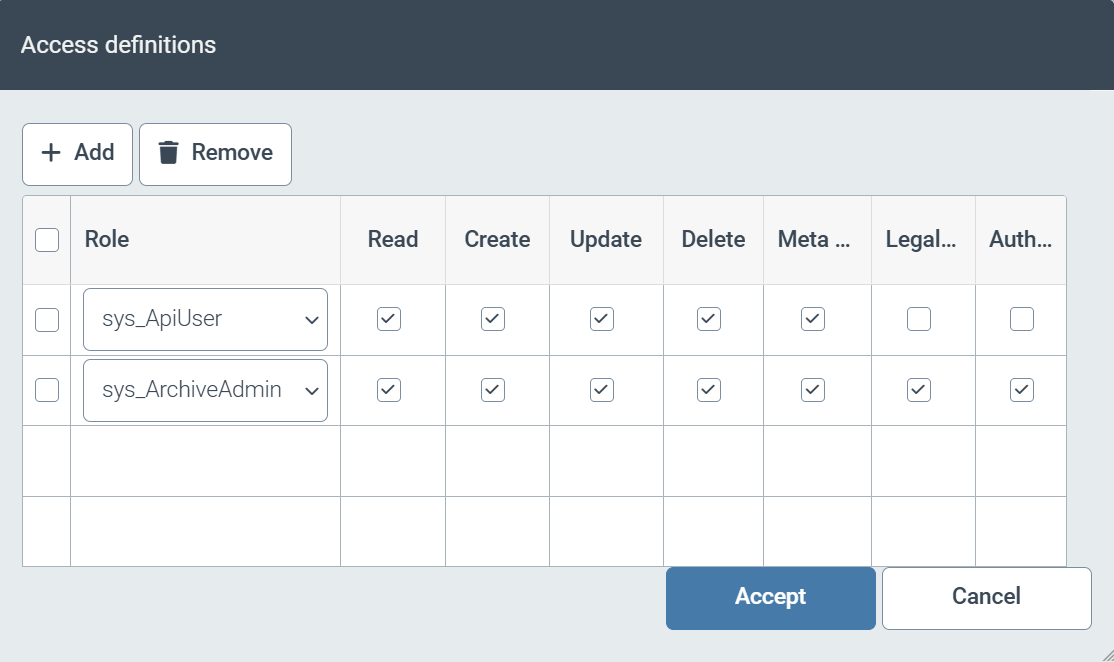Screen dimensions: 1114x662
Task: Enable the Legal permission for sys_ApiUser
Action: tap(918, 319)
